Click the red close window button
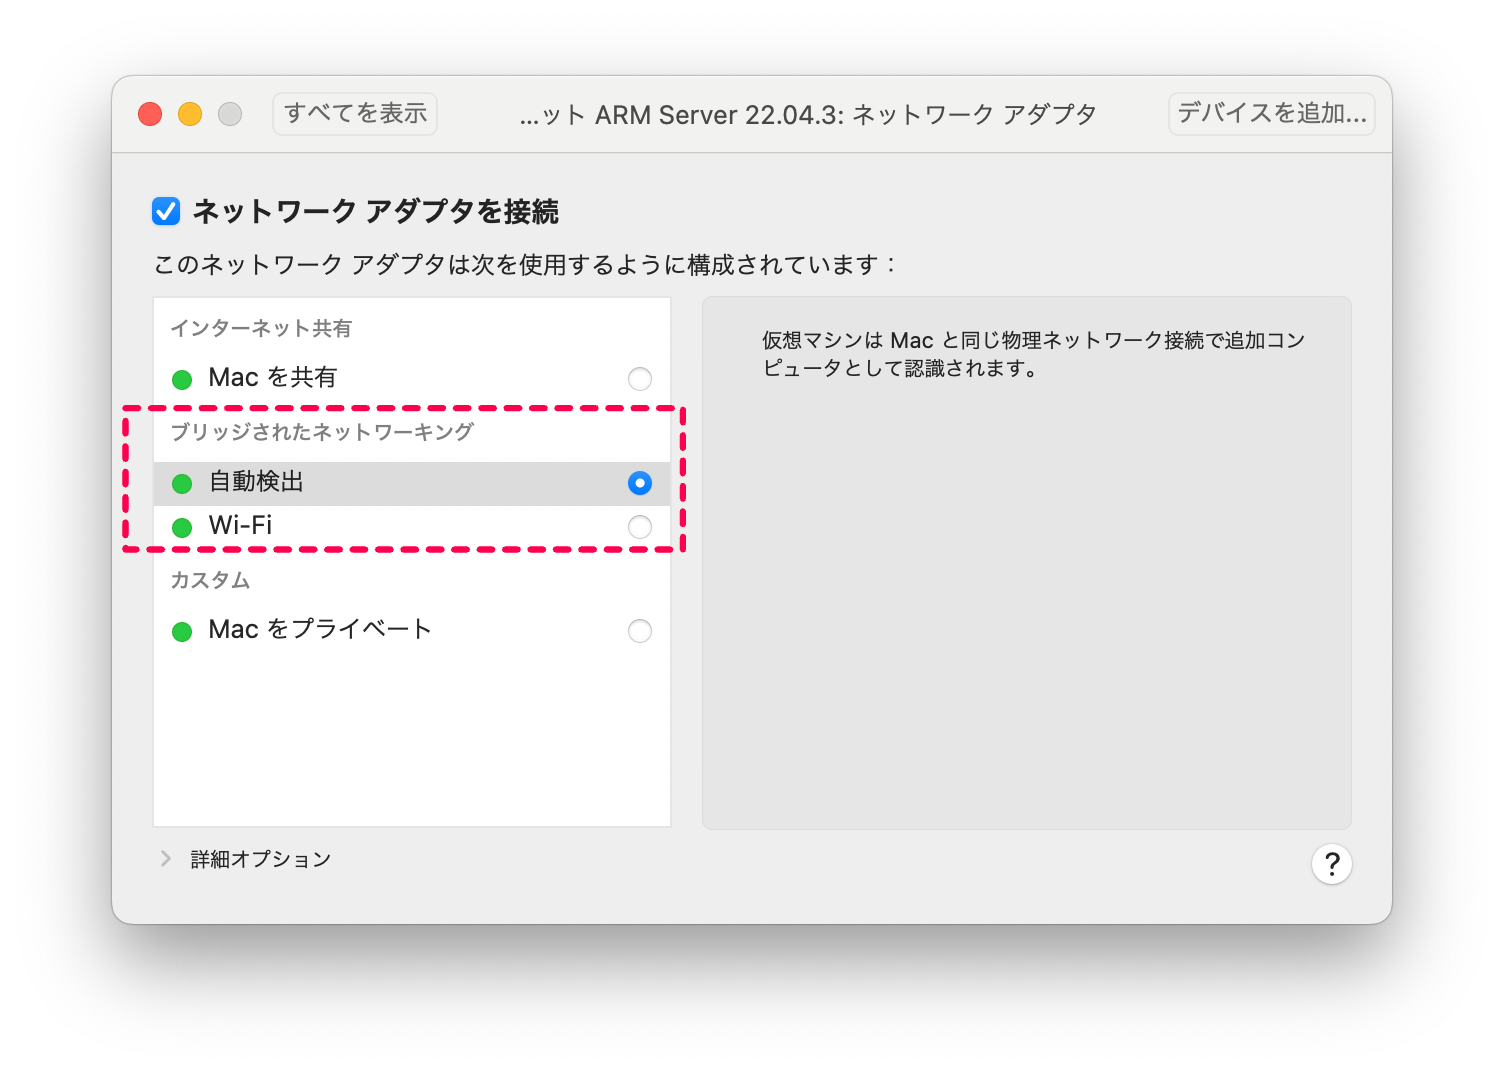This screenshot has width=1504, height=1072. (x=150, y=114)
